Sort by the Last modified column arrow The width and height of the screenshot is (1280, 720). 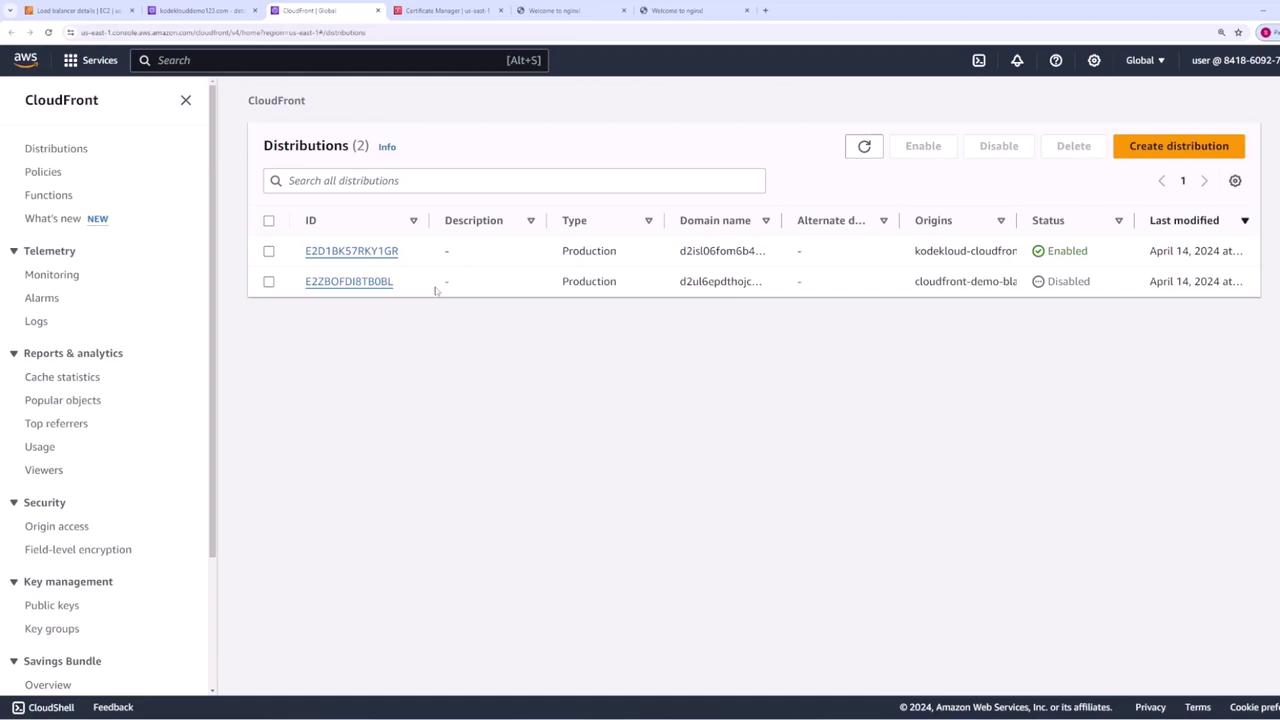(x=1245, y=220)
